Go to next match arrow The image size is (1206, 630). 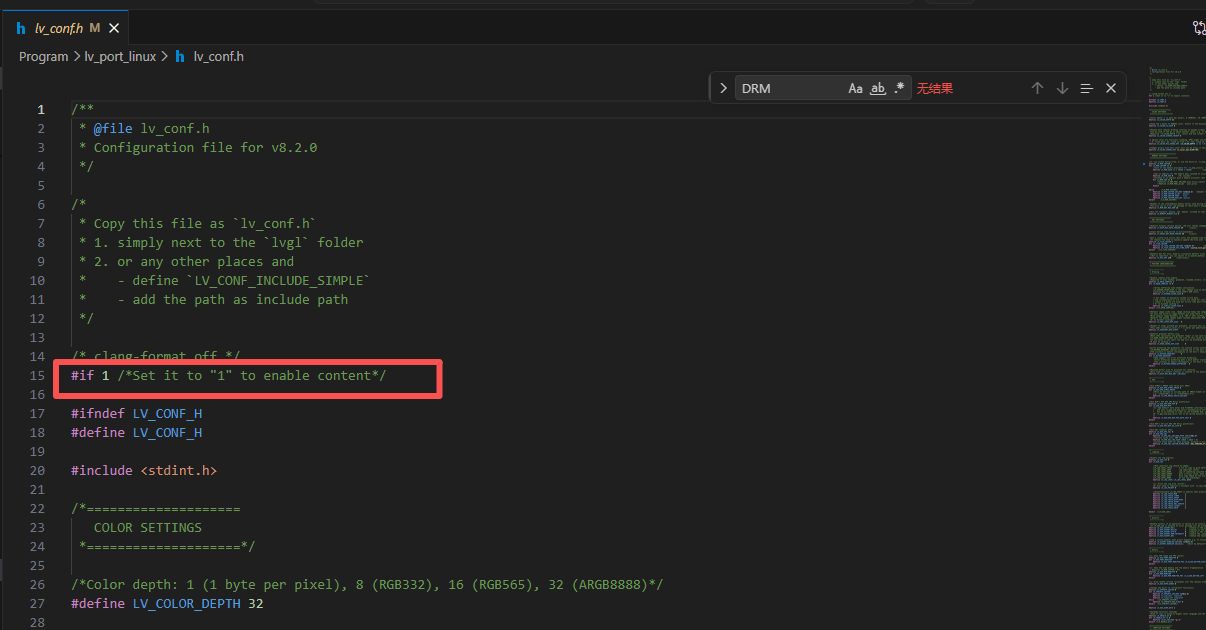(x=1062, y=88)
